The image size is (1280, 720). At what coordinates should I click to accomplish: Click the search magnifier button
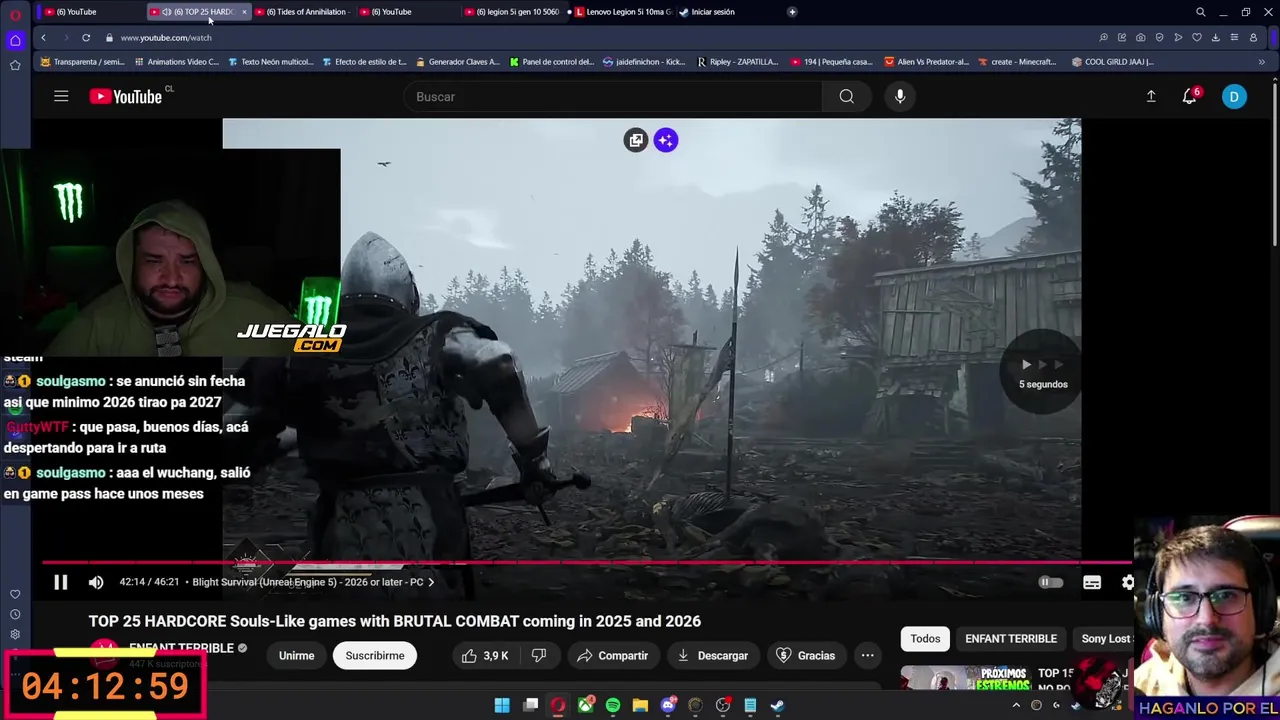(847, 96)
